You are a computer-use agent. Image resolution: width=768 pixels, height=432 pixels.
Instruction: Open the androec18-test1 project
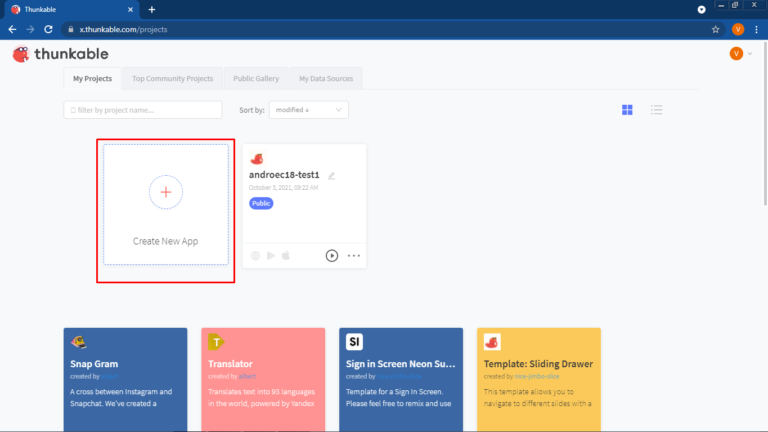click(x=284, y=175)
